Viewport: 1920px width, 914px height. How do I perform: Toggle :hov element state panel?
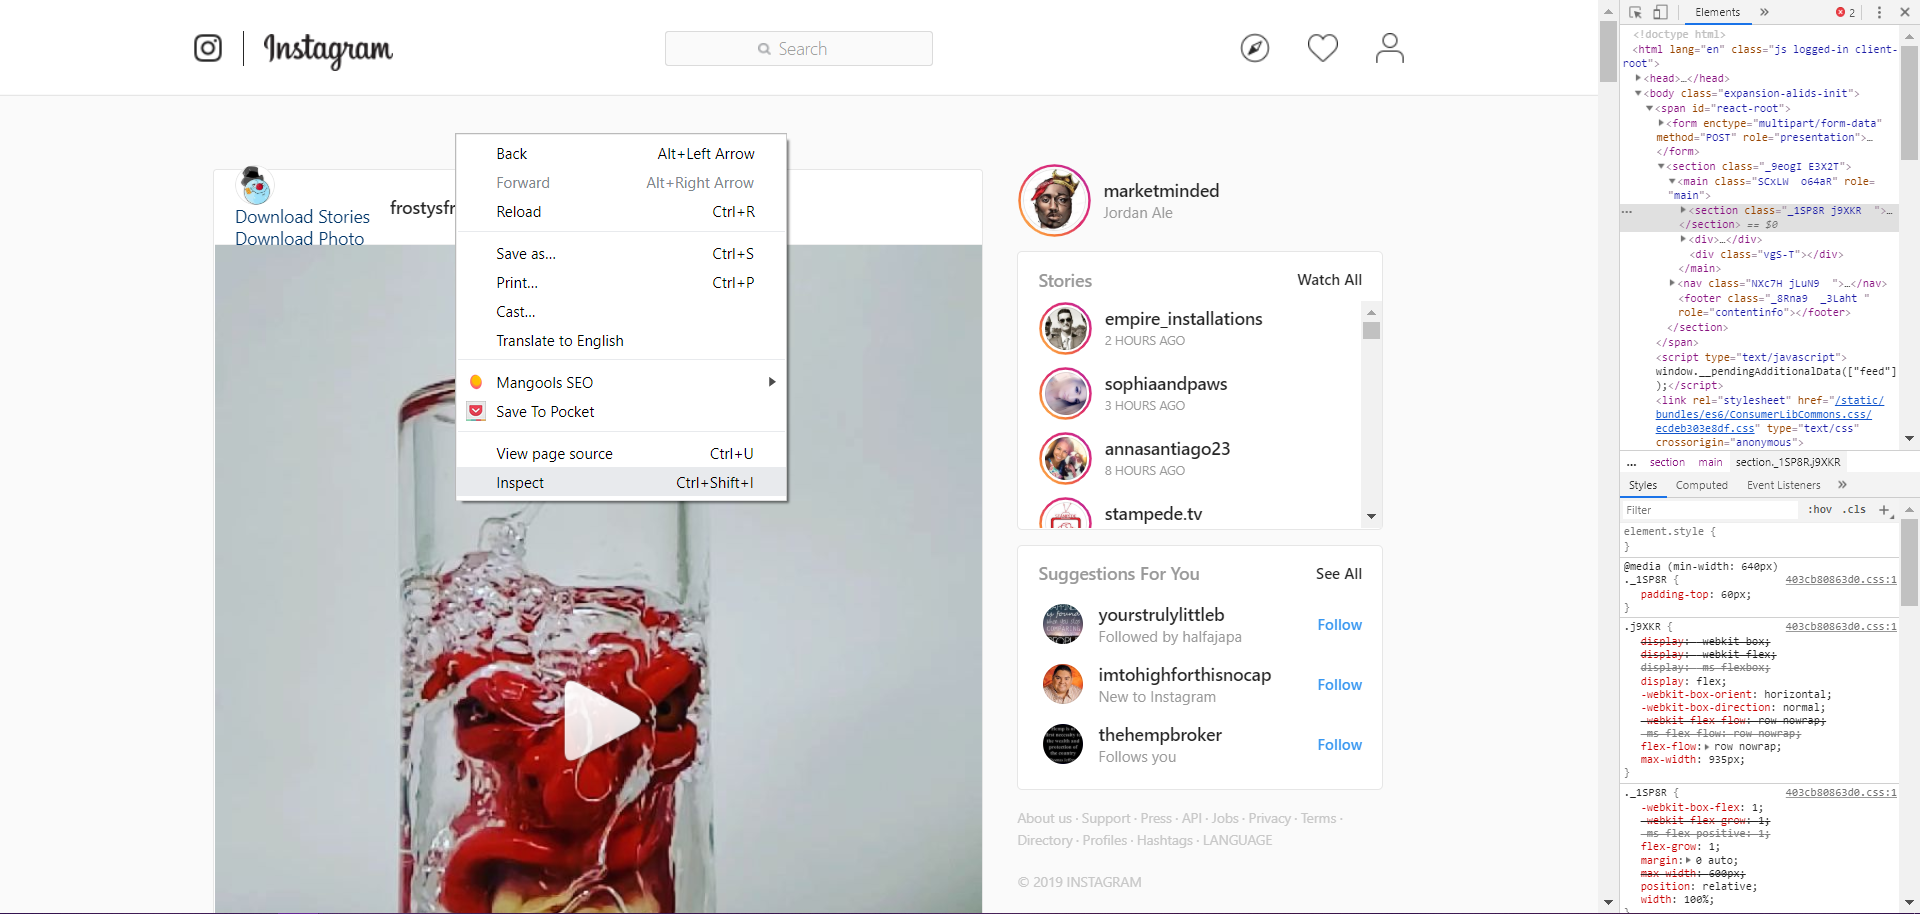point(1820,510)
